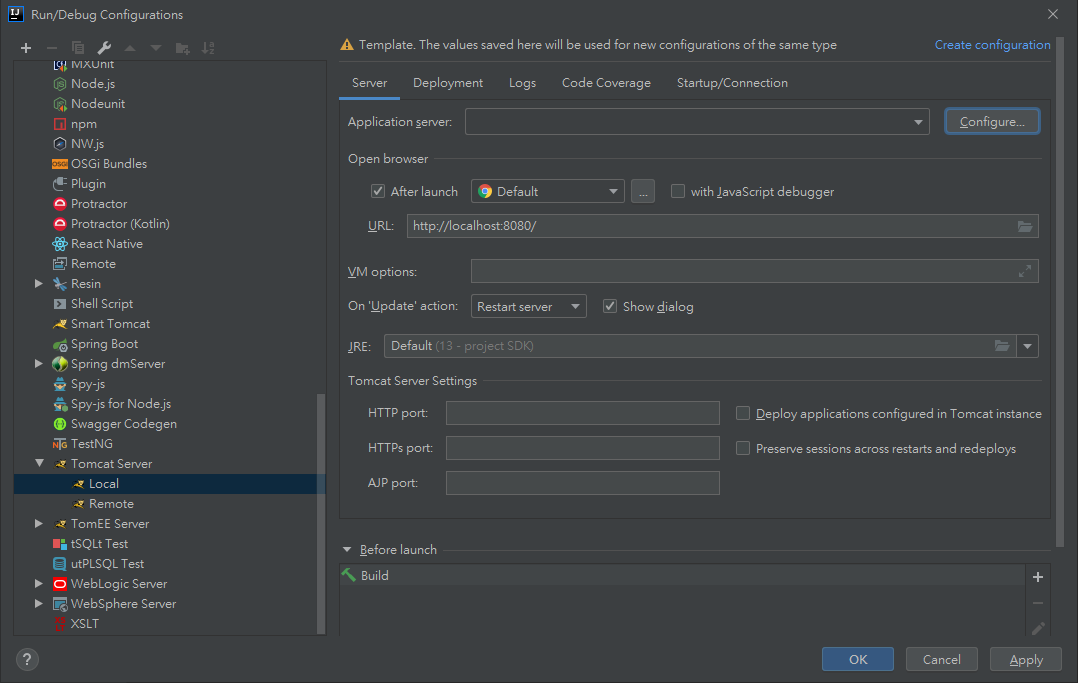The height and width of the screenshot is (683, 1078).
Task: Click the wrench Edit Templates icon
Action: 104,48
